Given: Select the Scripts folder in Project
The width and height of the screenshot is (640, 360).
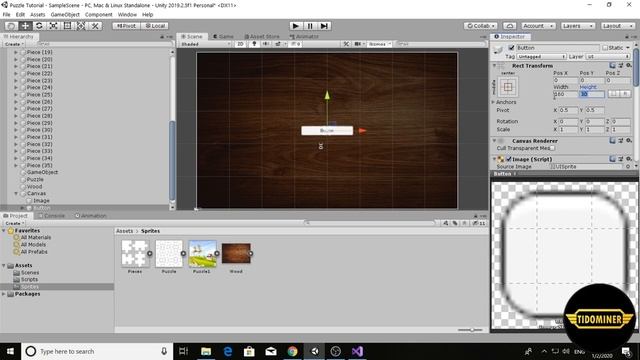Looking at the screenshot, I should (x=29, y=280).
